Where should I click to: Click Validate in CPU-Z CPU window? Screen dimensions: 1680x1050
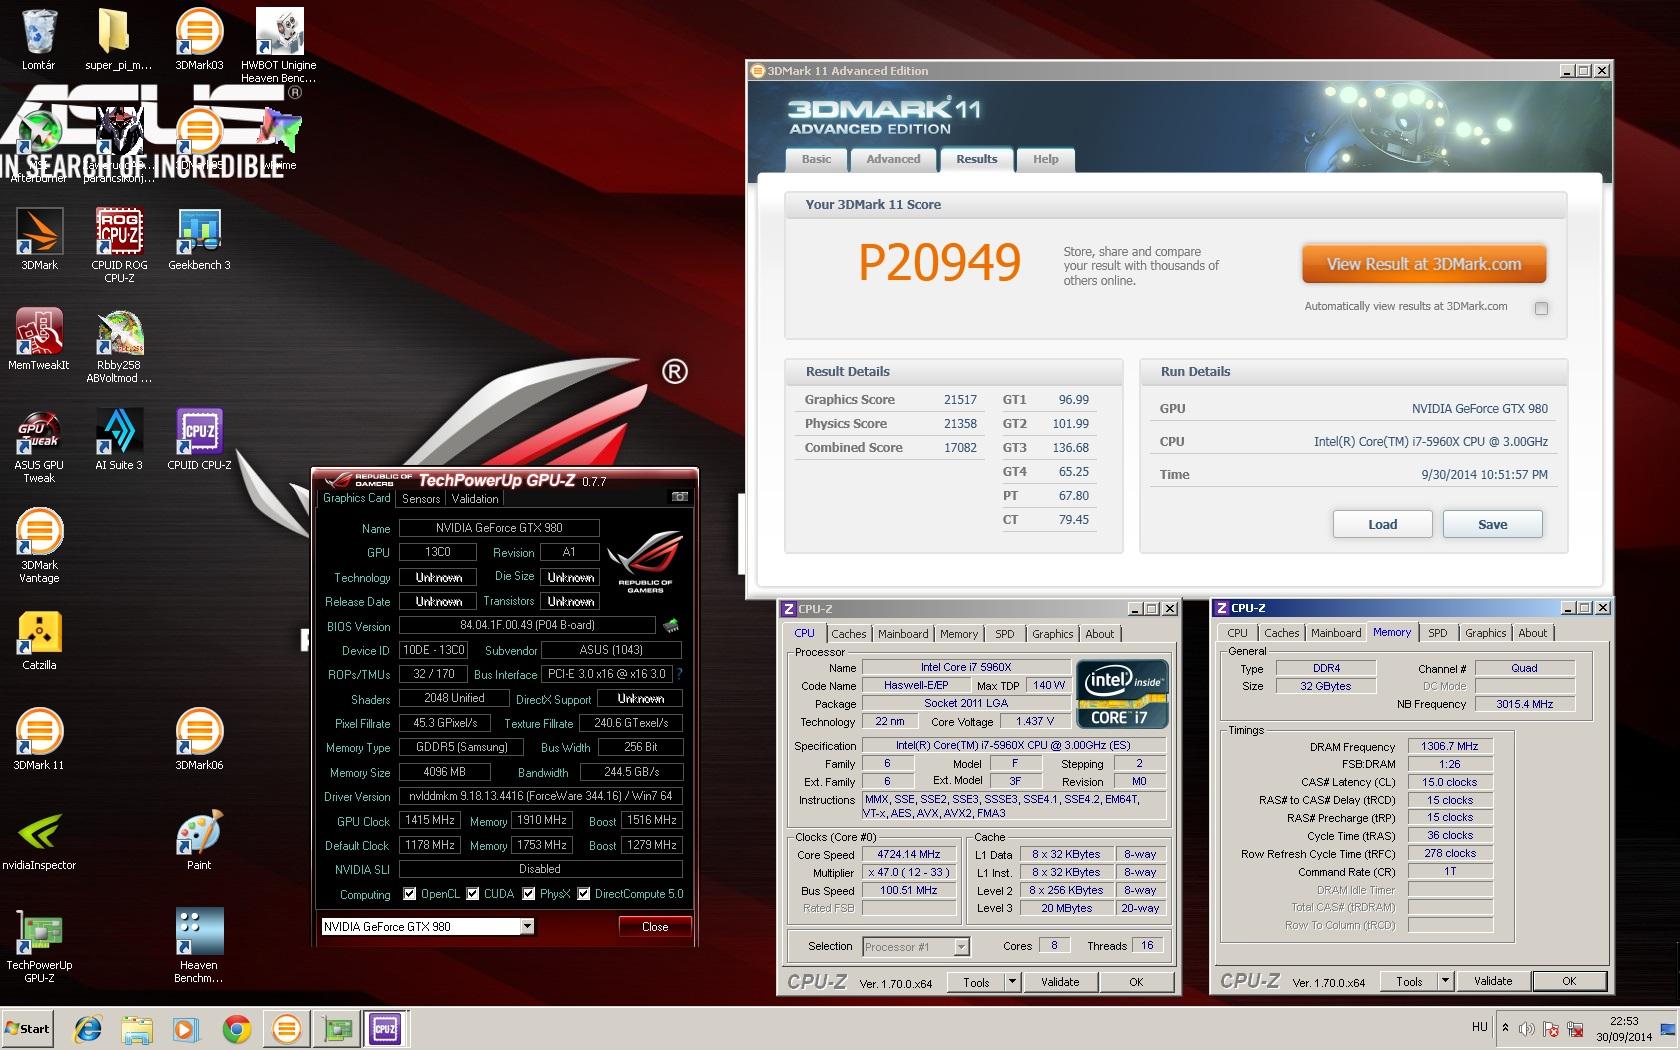point(1060,982)
